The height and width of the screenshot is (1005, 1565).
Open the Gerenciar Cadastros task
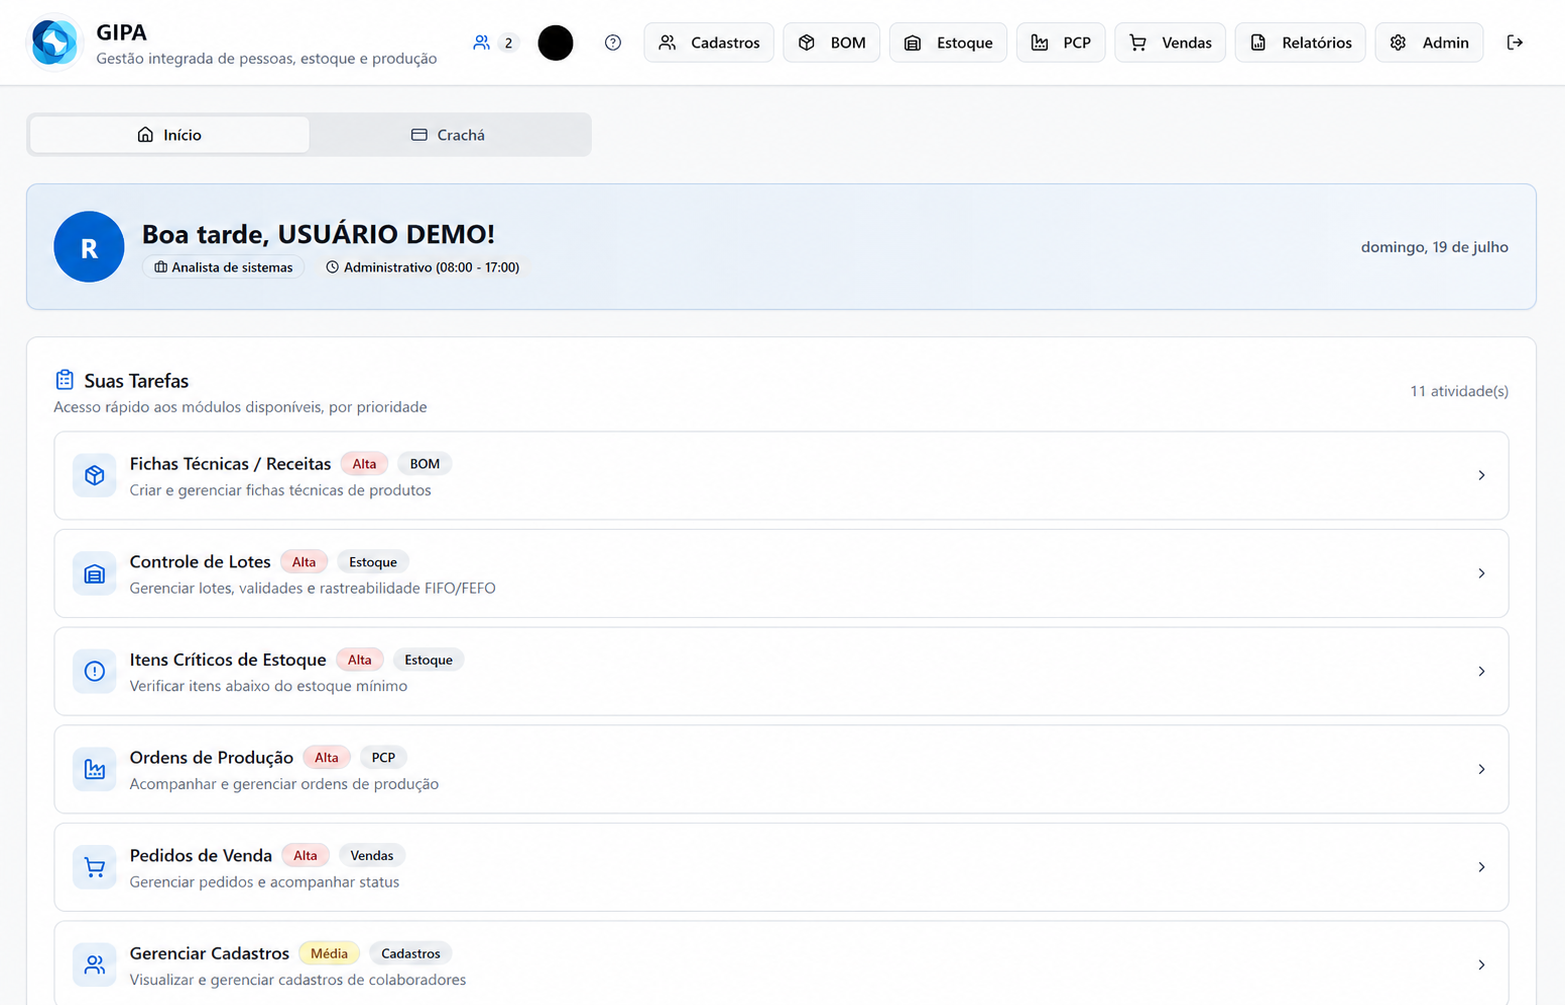pyautogui.click(x=781, y=963)
